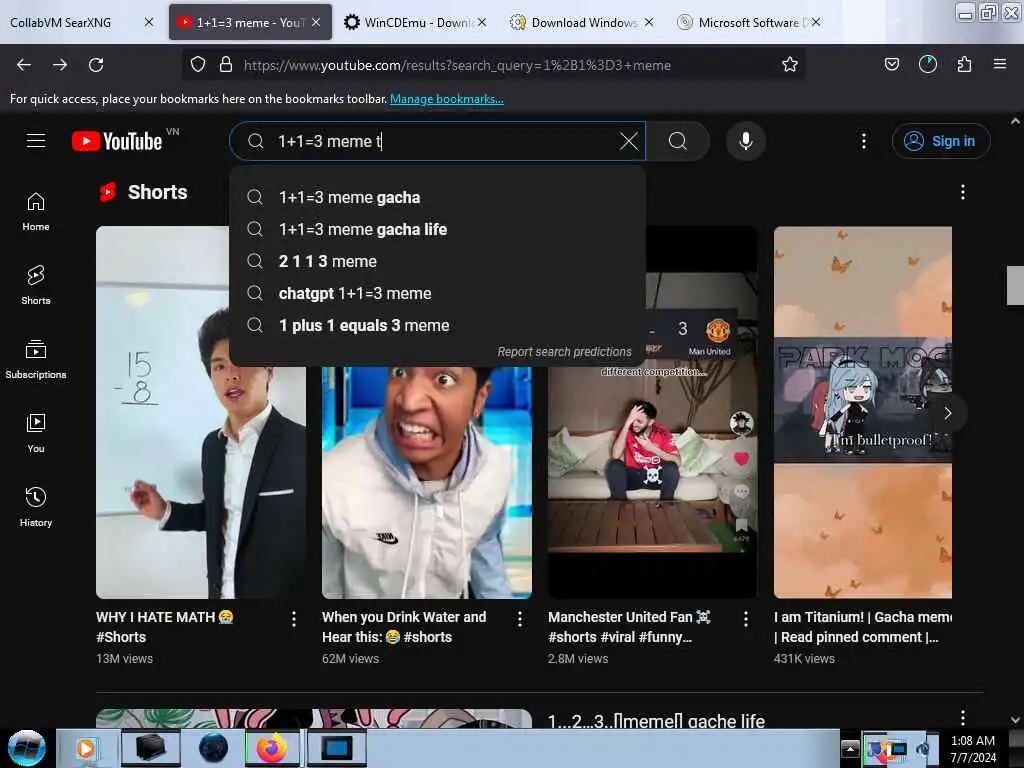The width and height of the screenshot is (1024, 768).
Task: Open the Shorts shelf more options
Action: coord(963,192)
